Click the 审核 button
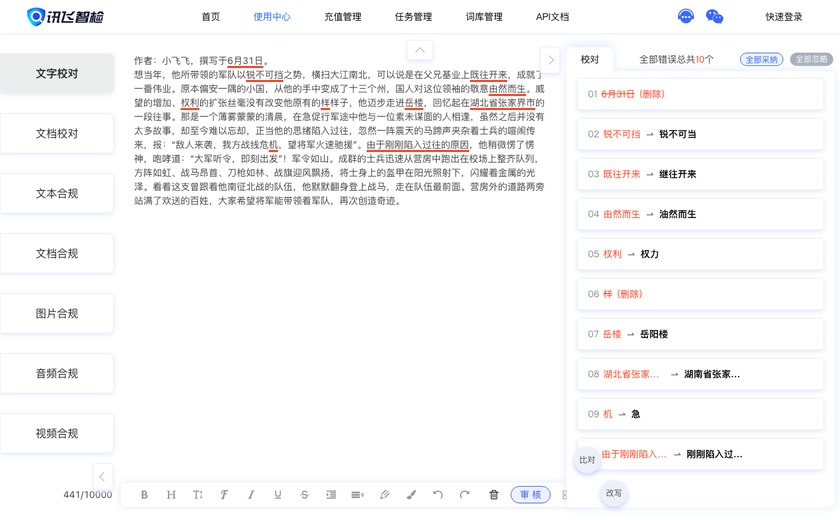The image size is (840, 520). [x=530, y=494]
